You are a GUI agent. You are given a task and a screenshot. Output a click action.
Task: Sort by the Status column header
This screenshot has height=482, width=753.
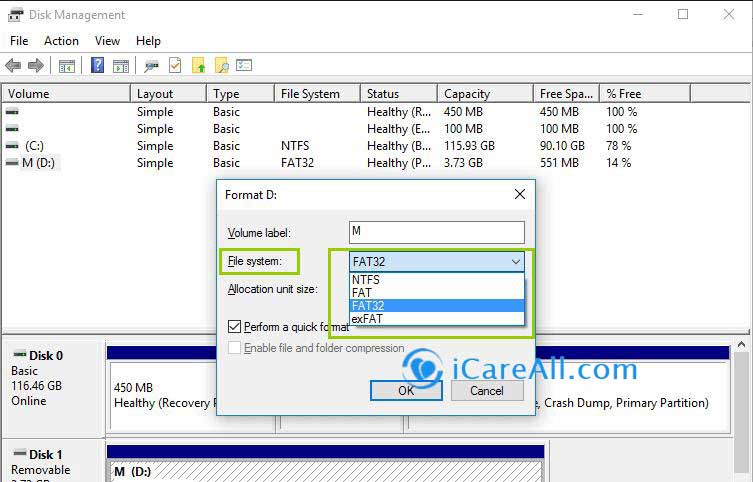point(399,94)
